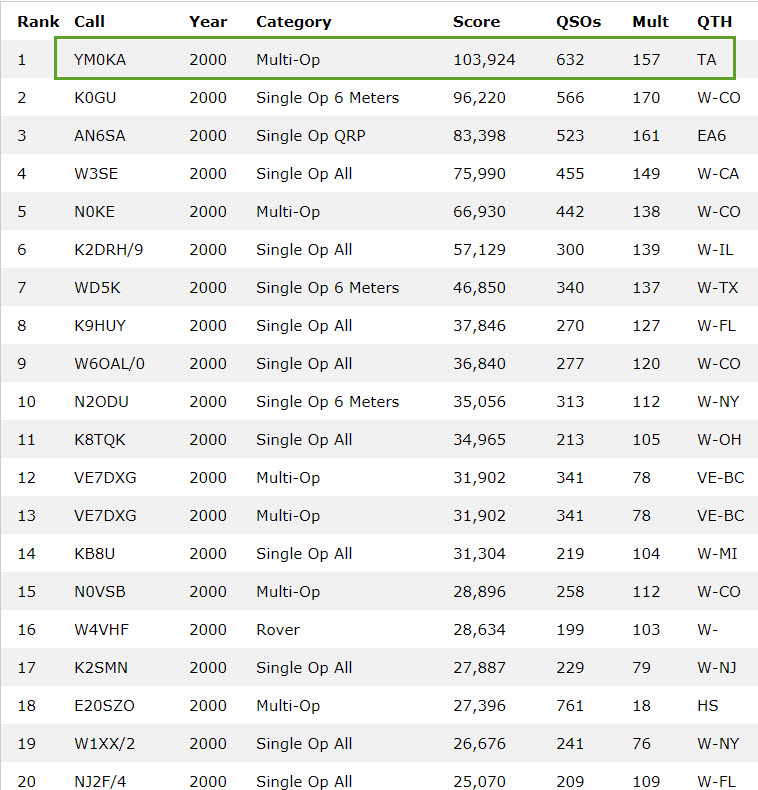Image resolution: width=758 pixels, height=790 pixels.
Task: Select the Category column header
Action: (293, 21)
